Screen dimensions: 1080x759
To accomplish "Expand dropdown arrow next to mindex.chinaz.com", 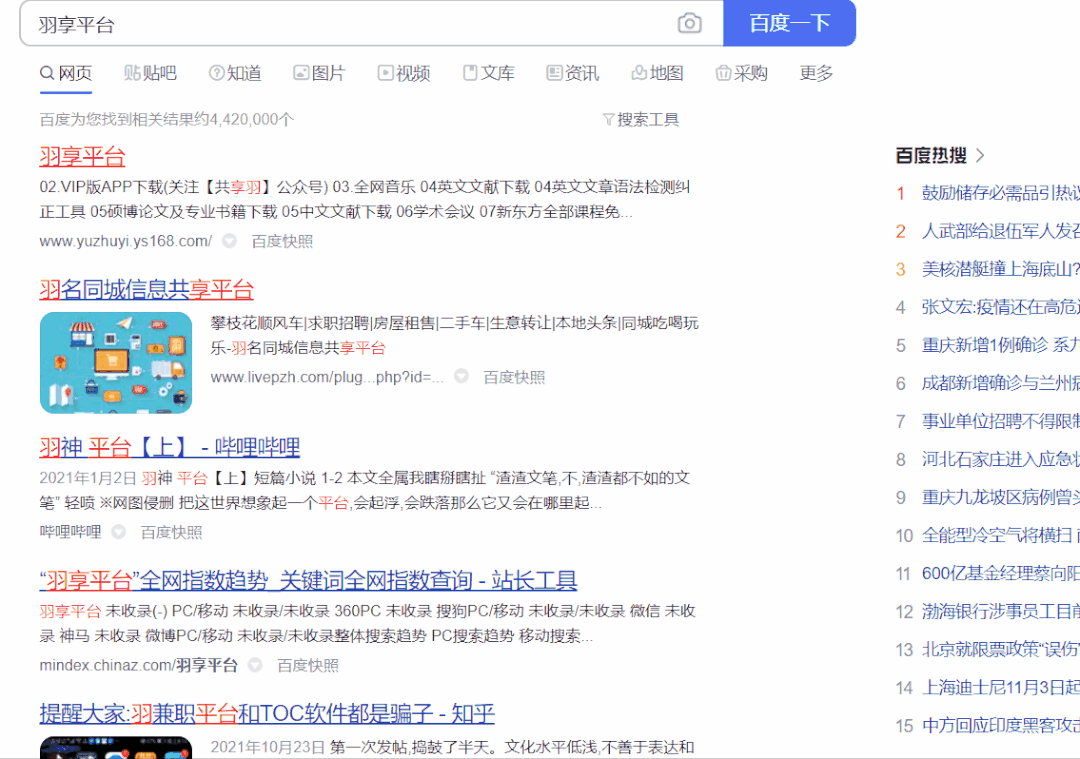I will click(255, 665).
